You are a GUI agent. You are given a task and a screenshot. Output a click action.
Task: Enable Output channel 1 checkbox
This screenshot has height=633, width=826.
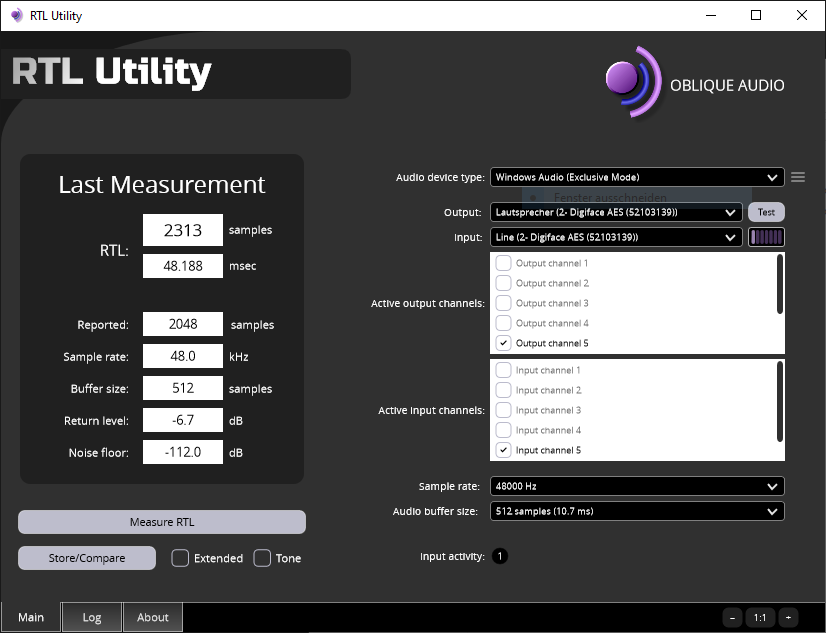503,263
